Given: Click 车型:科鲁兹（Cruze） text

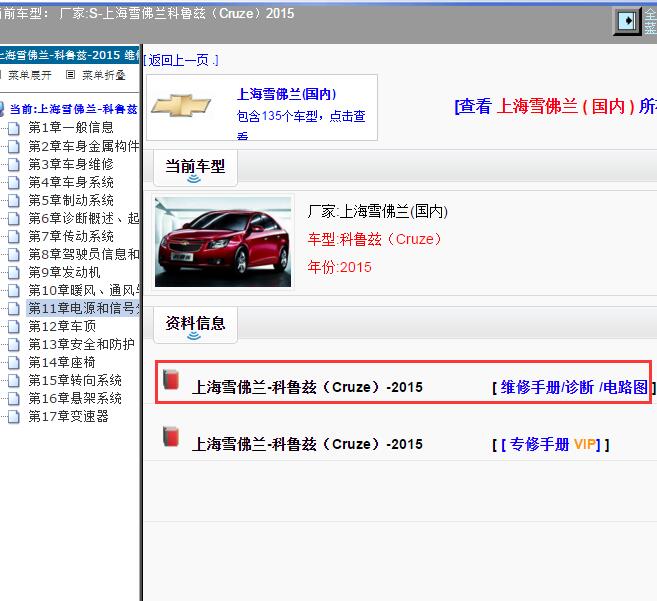Looking at the screenshot, I should (x=374, y=239).
